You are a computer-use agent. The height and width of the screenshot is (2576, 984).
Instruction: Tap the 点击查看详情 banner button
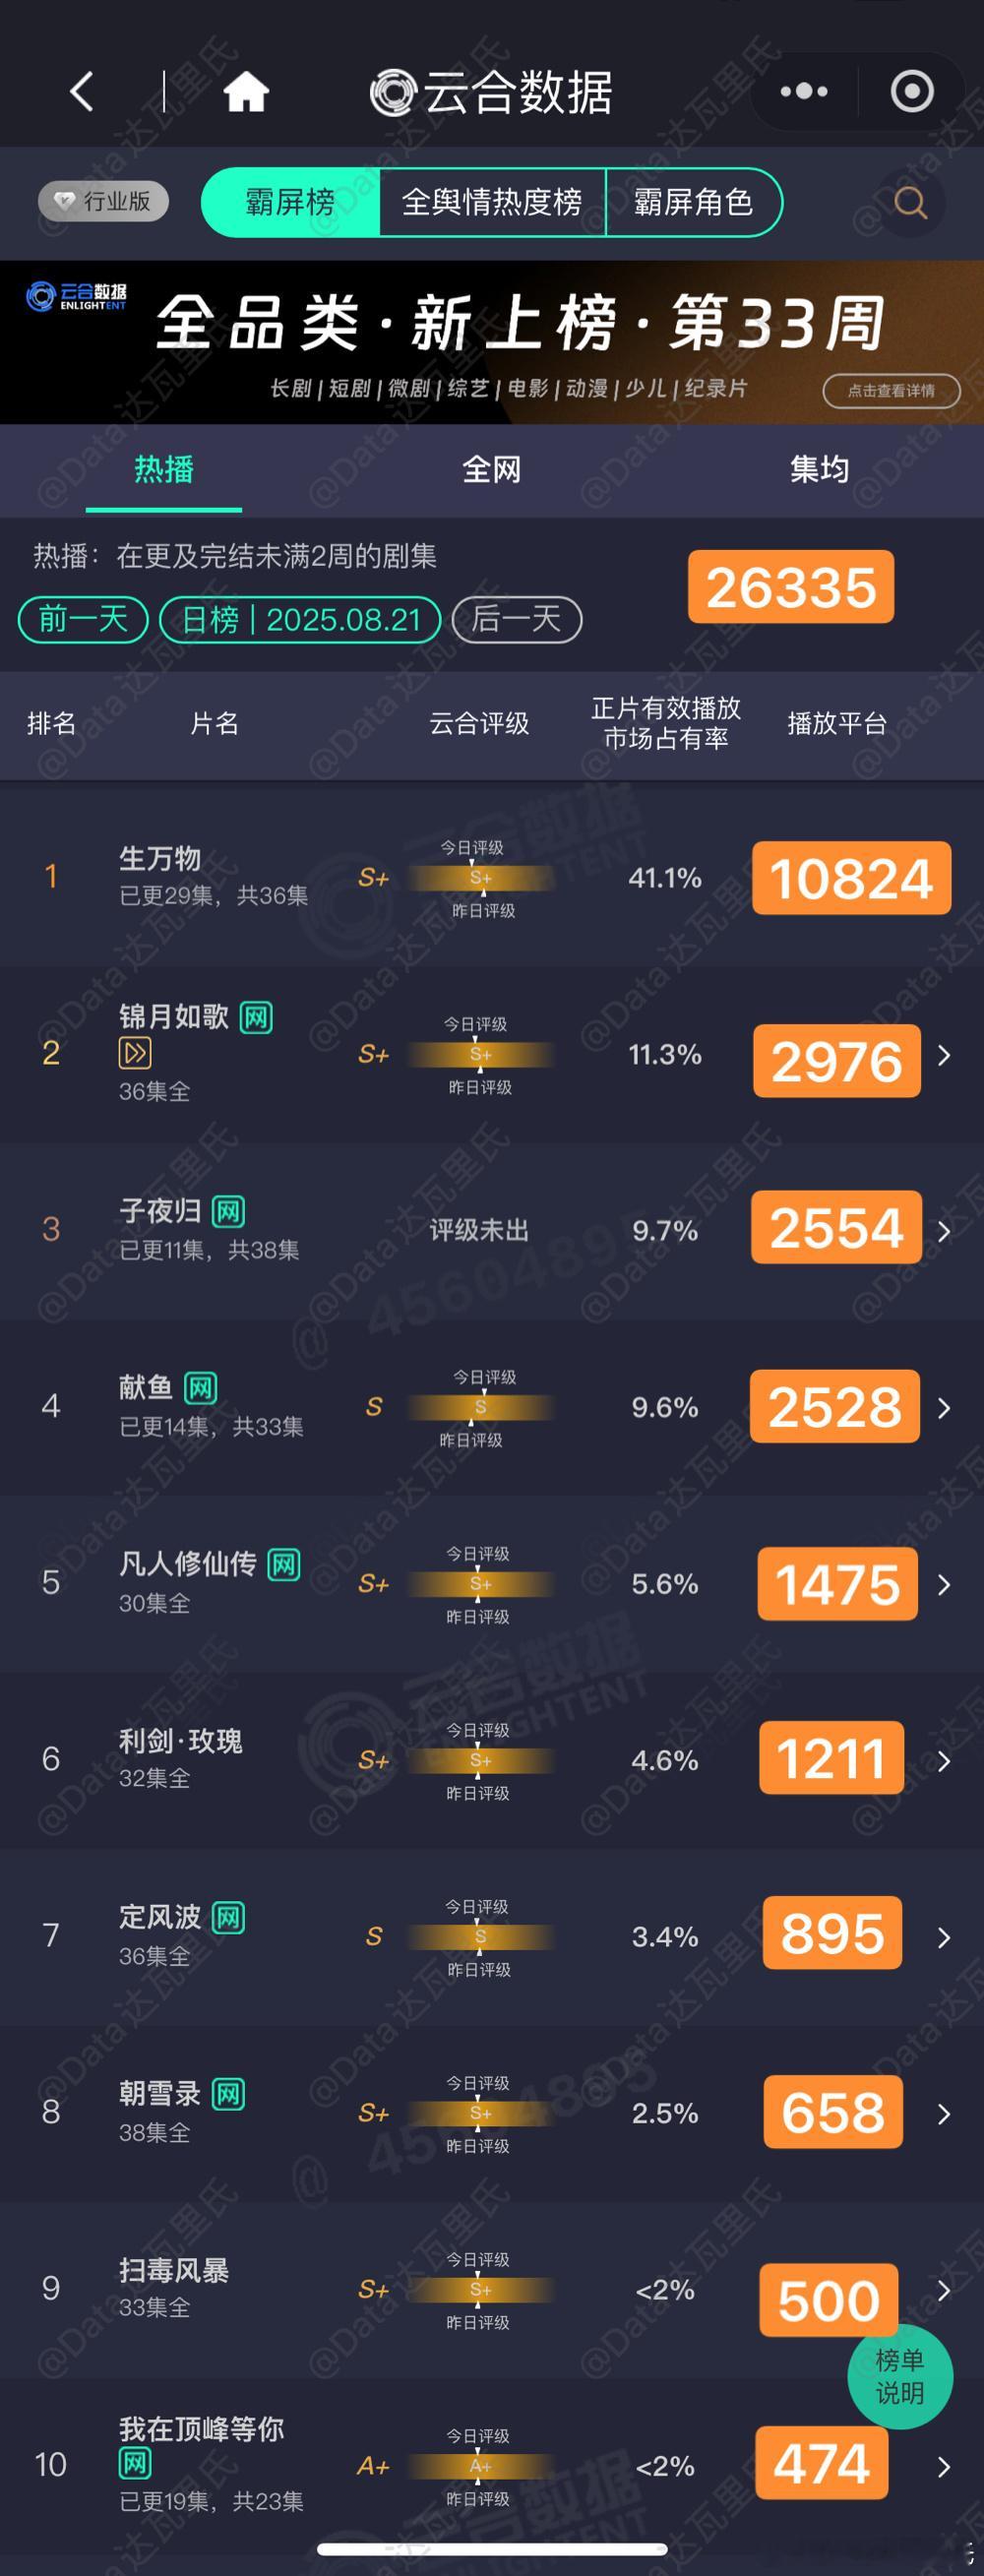coord(891,390)
